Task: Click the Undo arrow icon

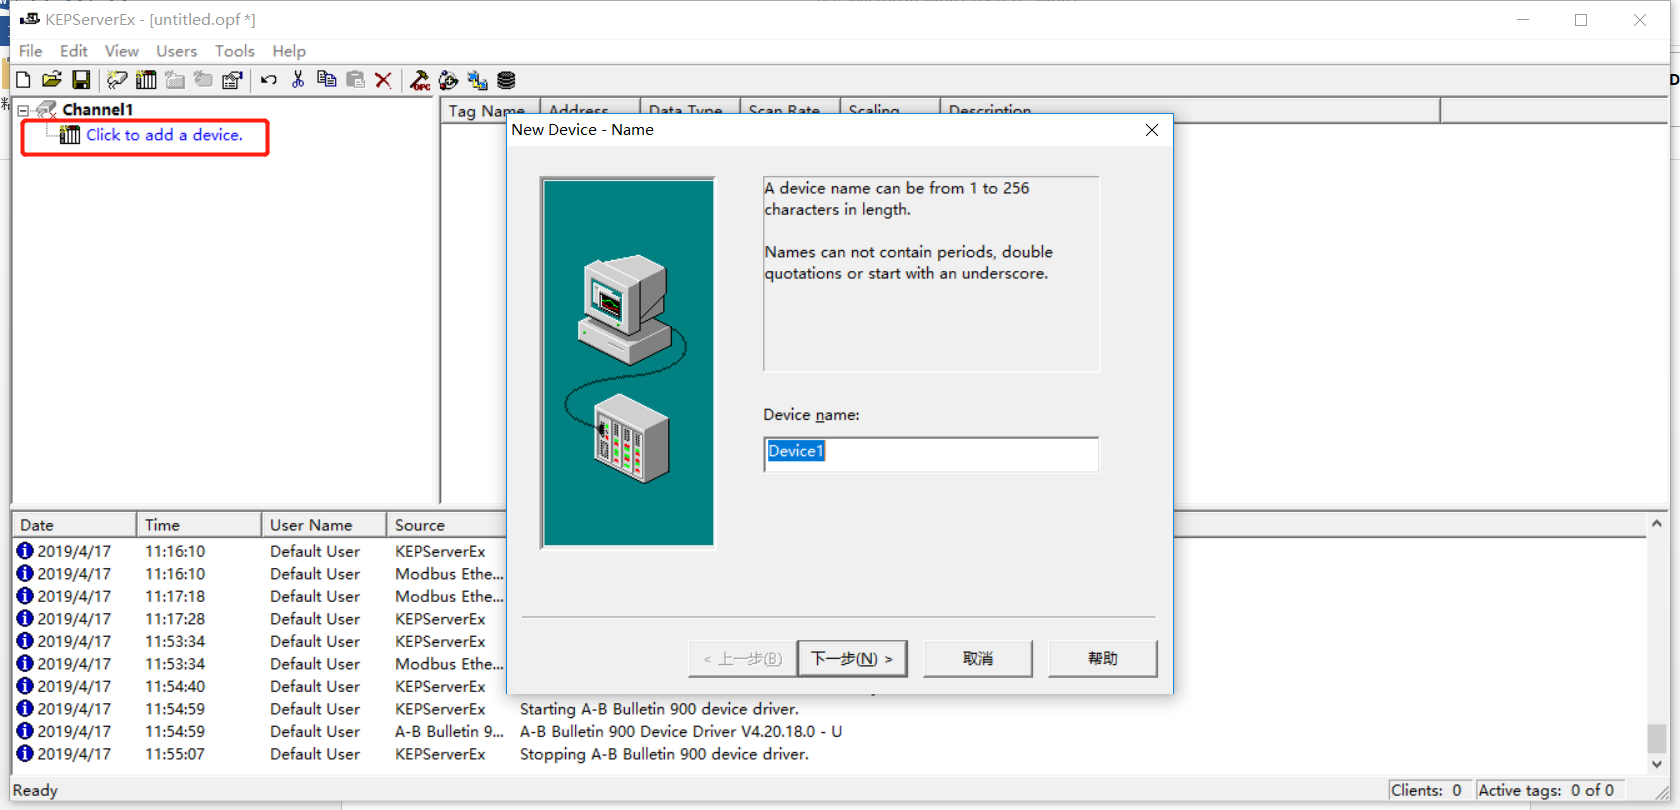Action: pos(269,80)
